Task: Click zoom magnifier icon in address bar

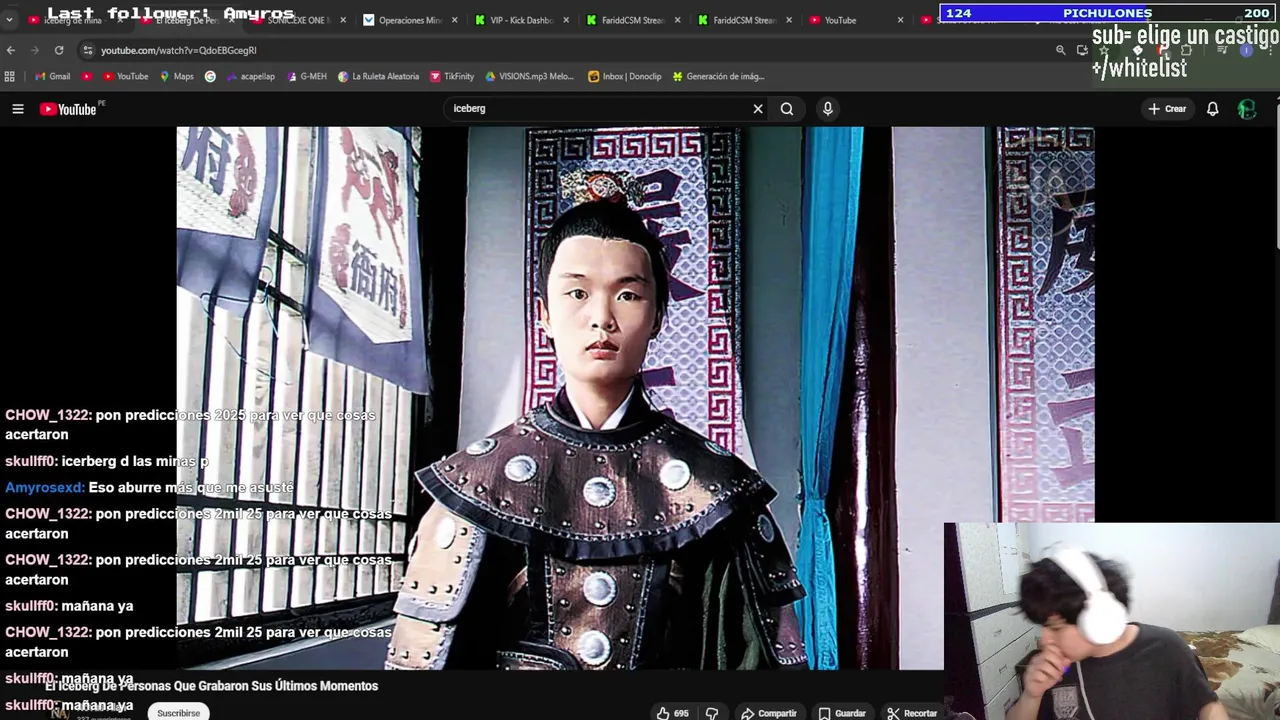Action: 1061,50
